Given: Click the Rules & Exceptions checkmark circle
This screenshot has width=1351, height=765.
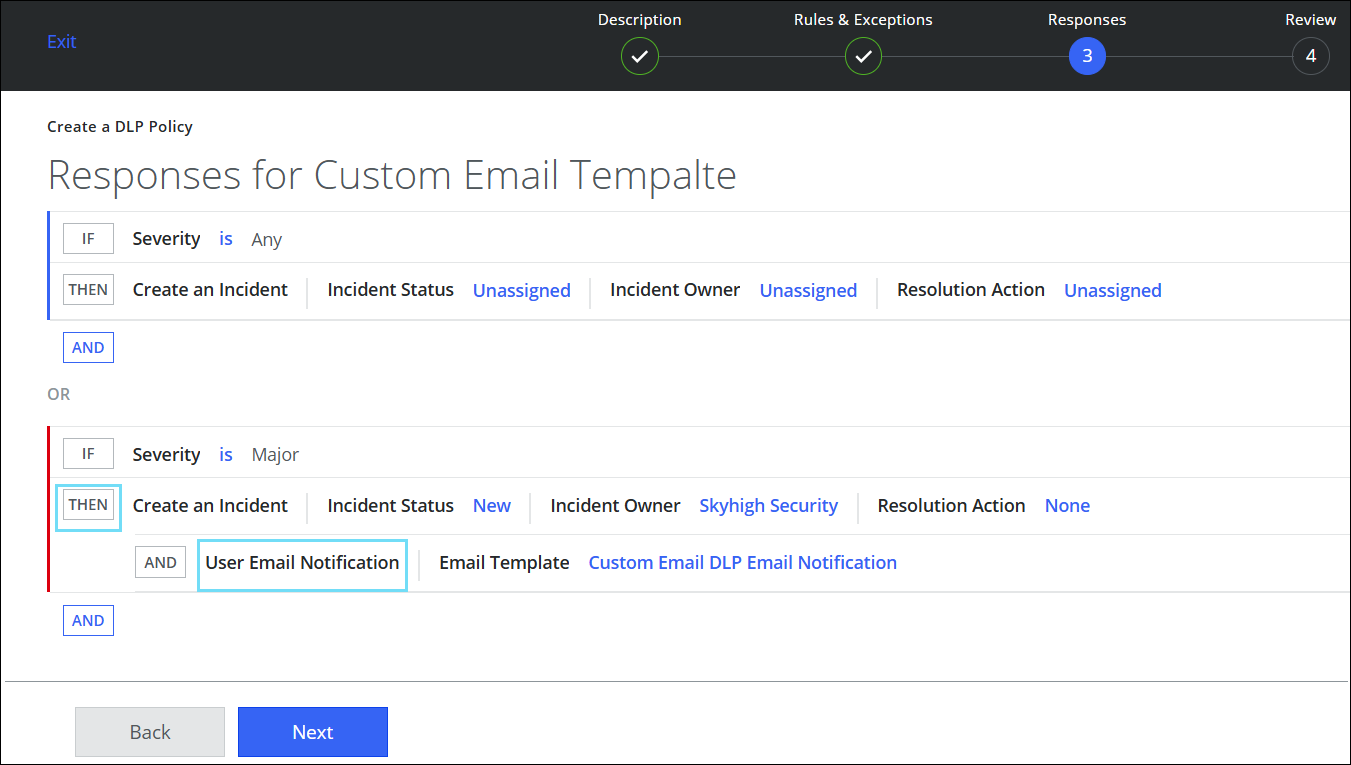Looking at the screenshot, I should click(863, 57).
